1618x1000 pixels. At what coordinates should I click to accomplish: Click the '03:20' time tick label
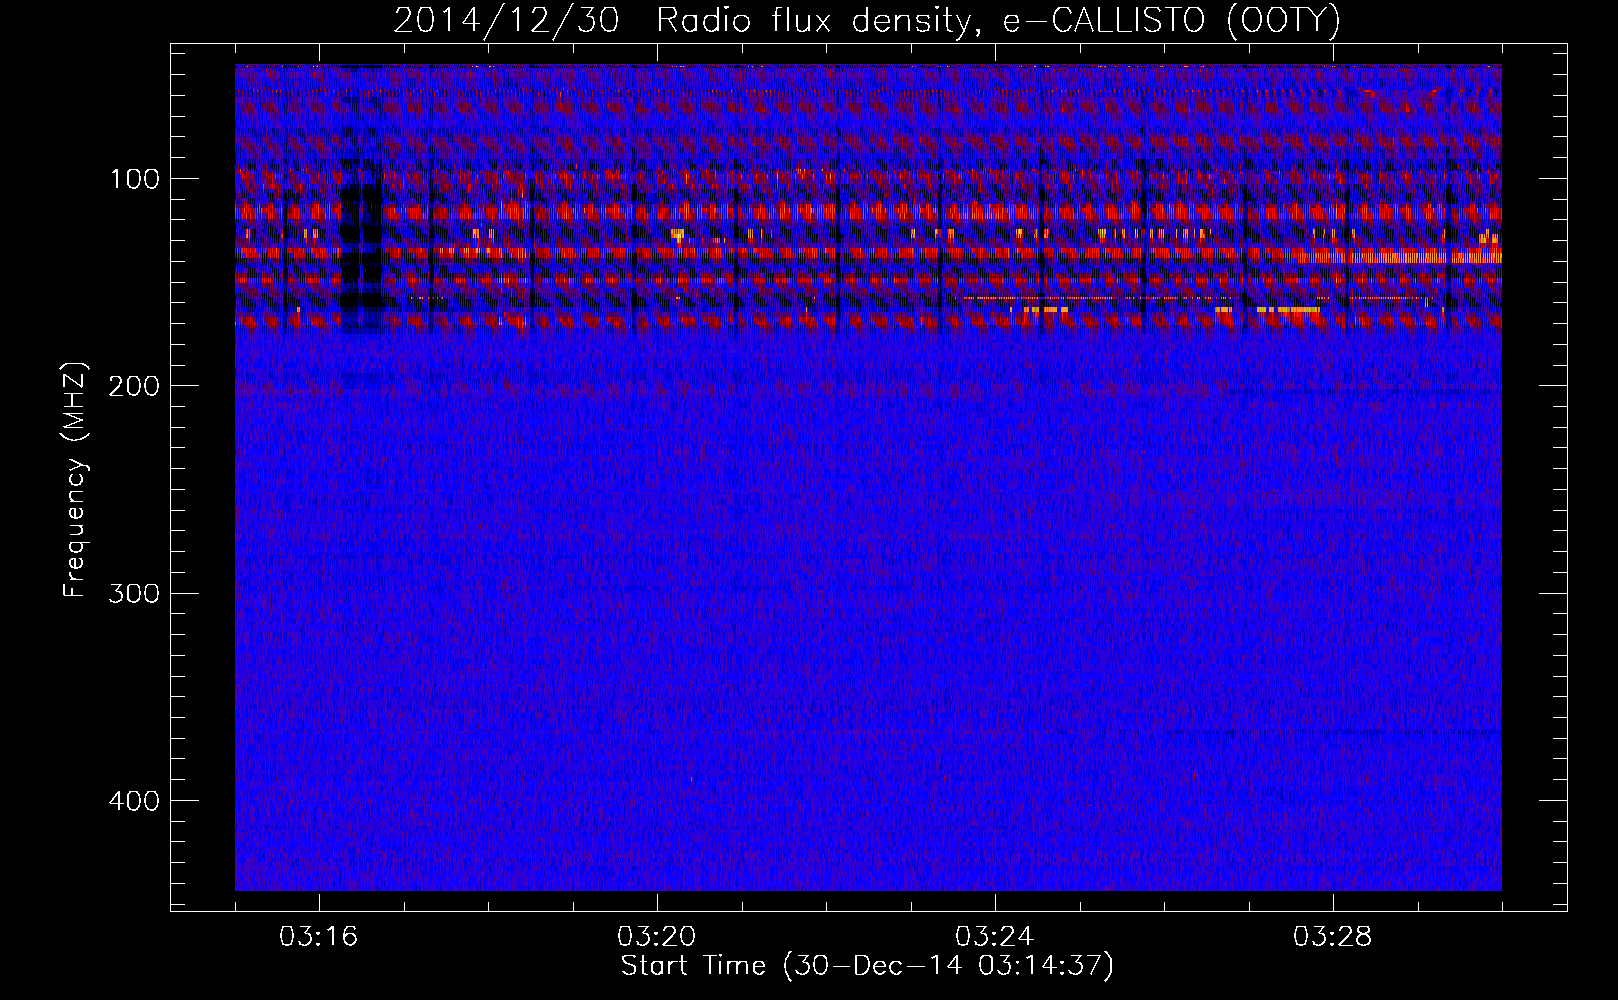click(657, 937)
